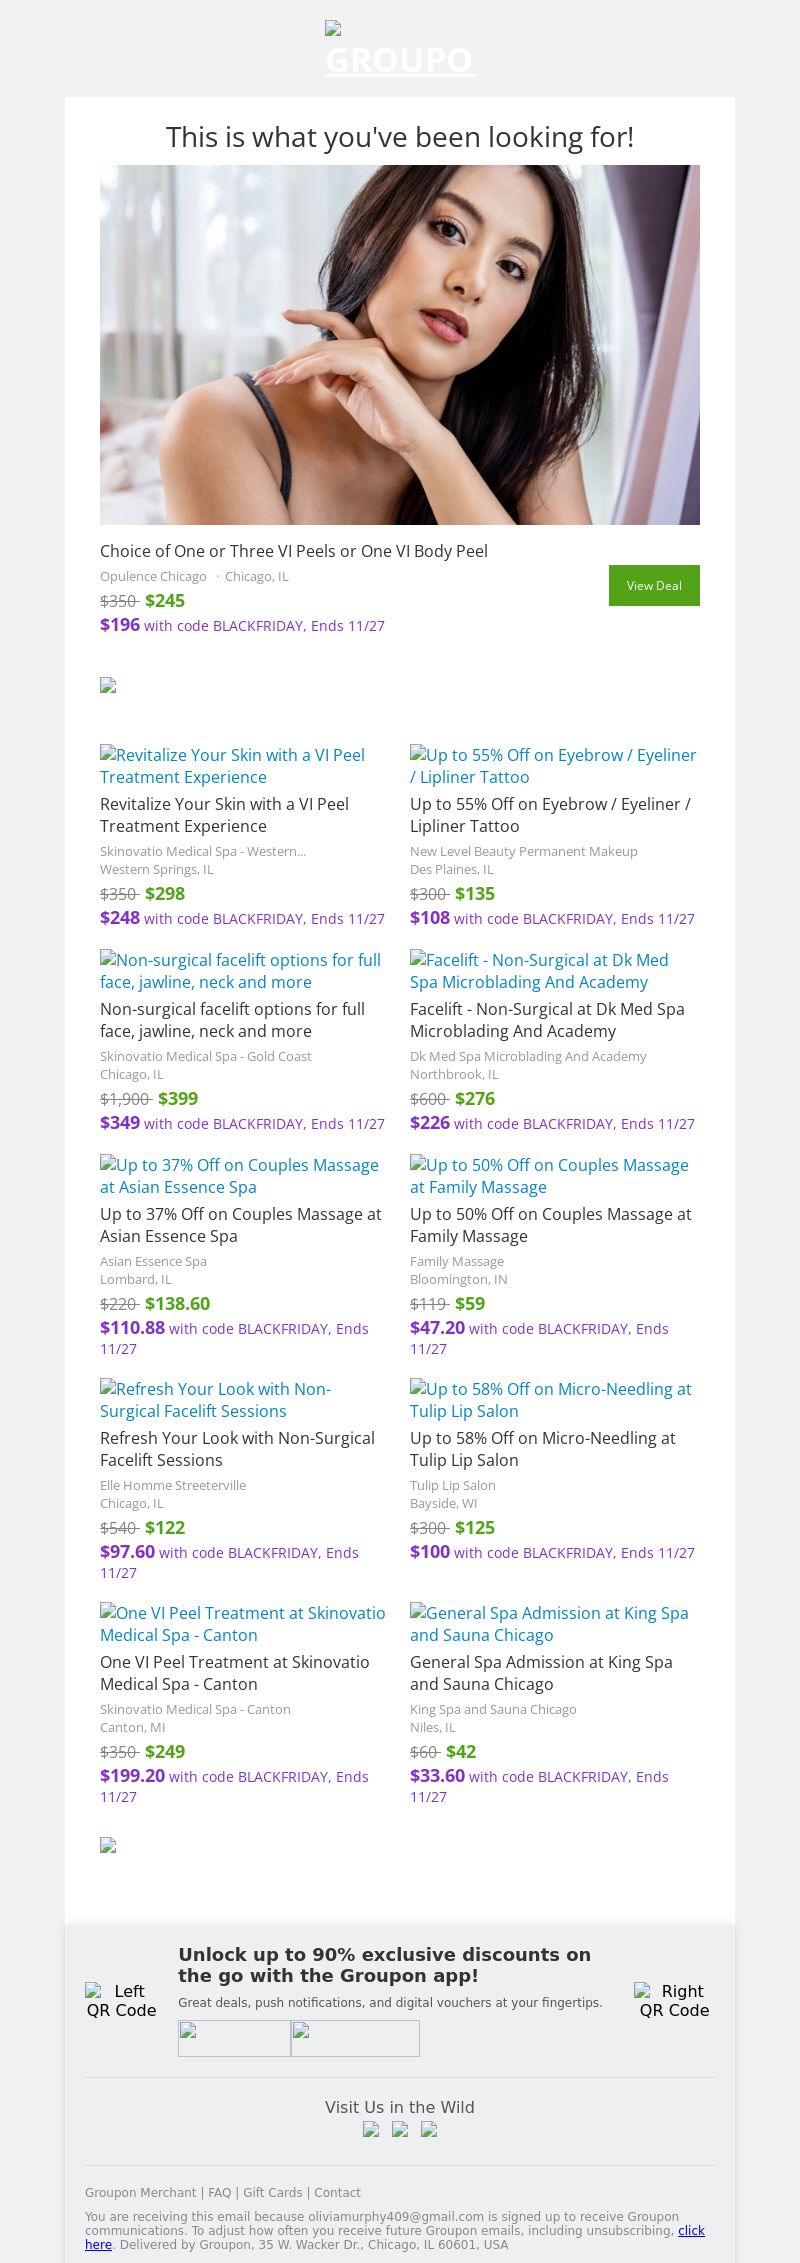Visit the Gift Cards footer link

coord(272,2192)
